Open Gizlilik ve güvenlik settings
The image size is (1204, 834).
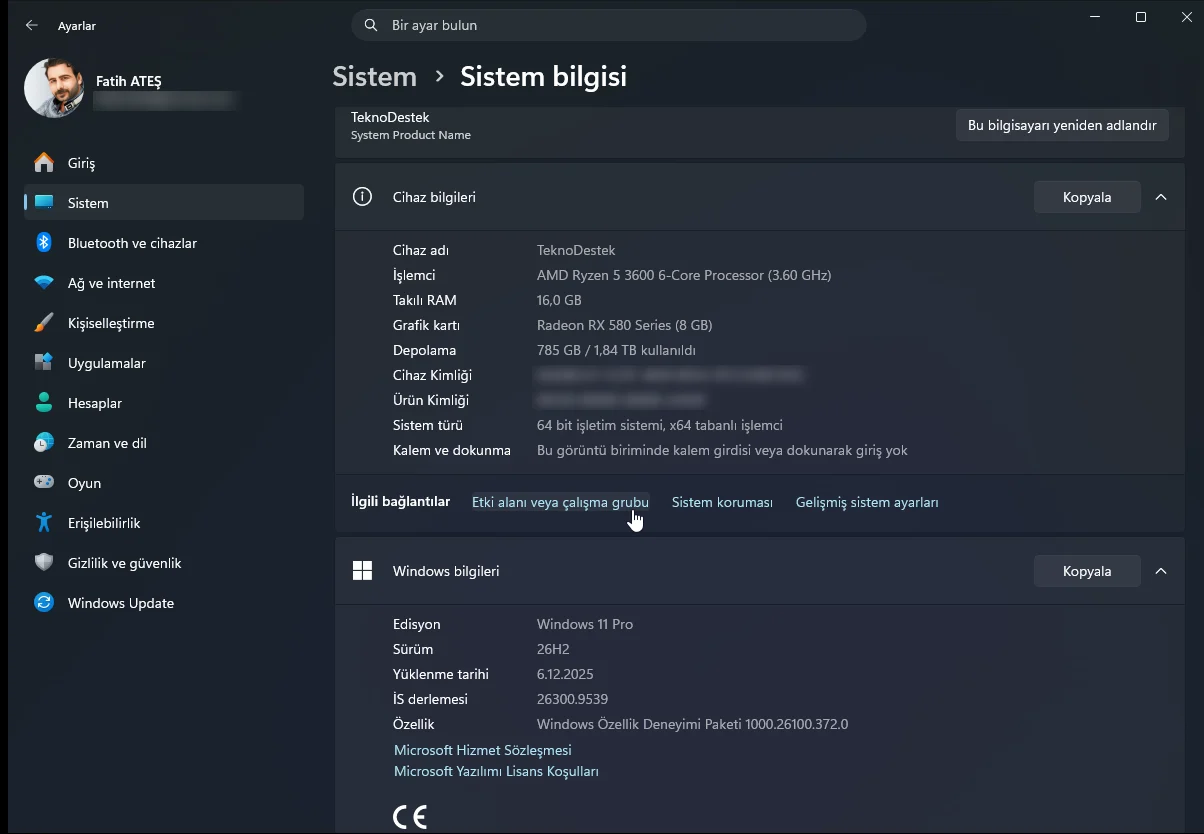(164, 563)
